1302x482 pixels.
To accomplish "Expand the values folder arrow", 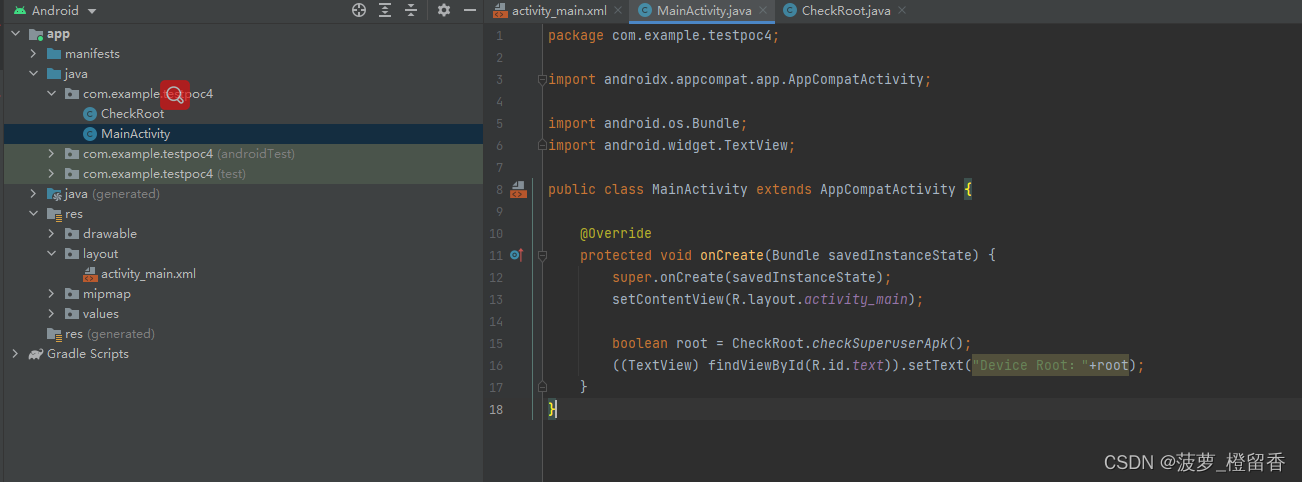I will 52,314.
